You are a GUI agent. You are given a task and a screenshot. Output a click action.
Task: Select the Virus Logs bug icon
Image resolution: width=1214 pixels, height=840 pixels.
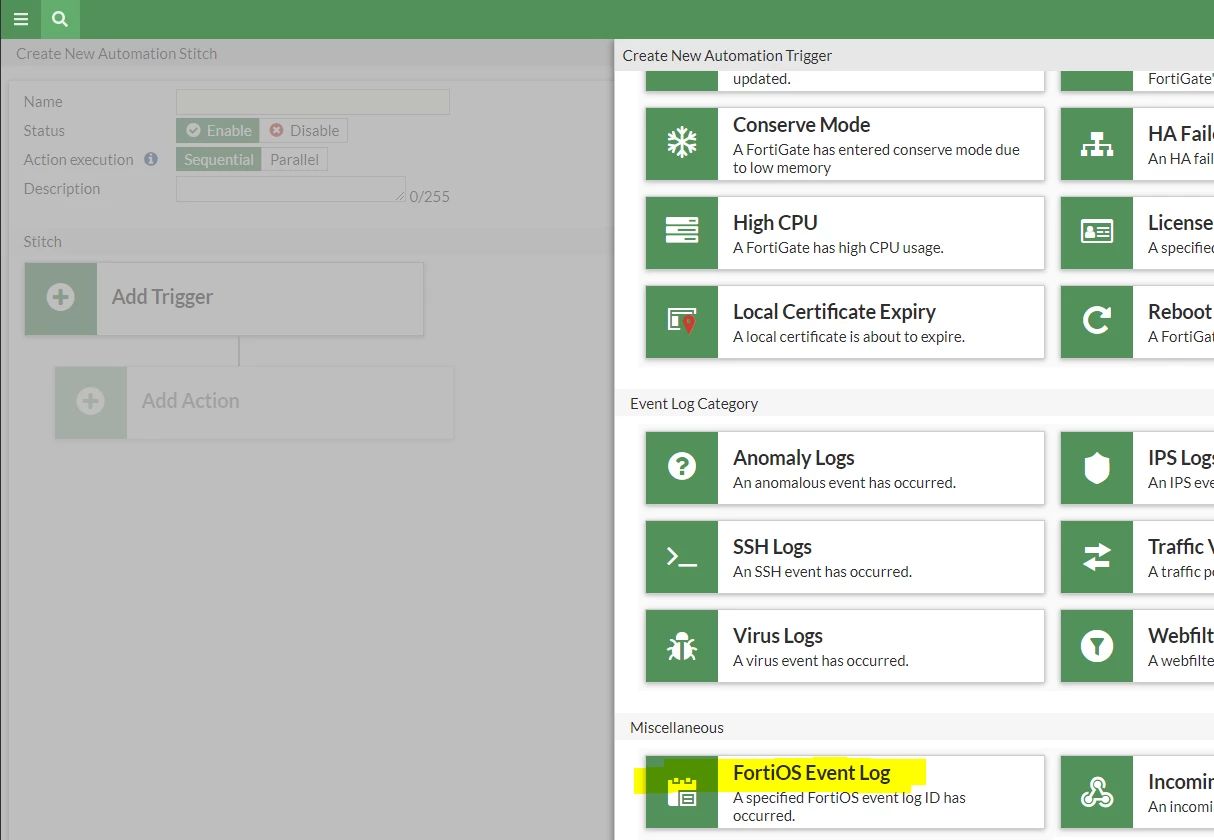point(682,646)
